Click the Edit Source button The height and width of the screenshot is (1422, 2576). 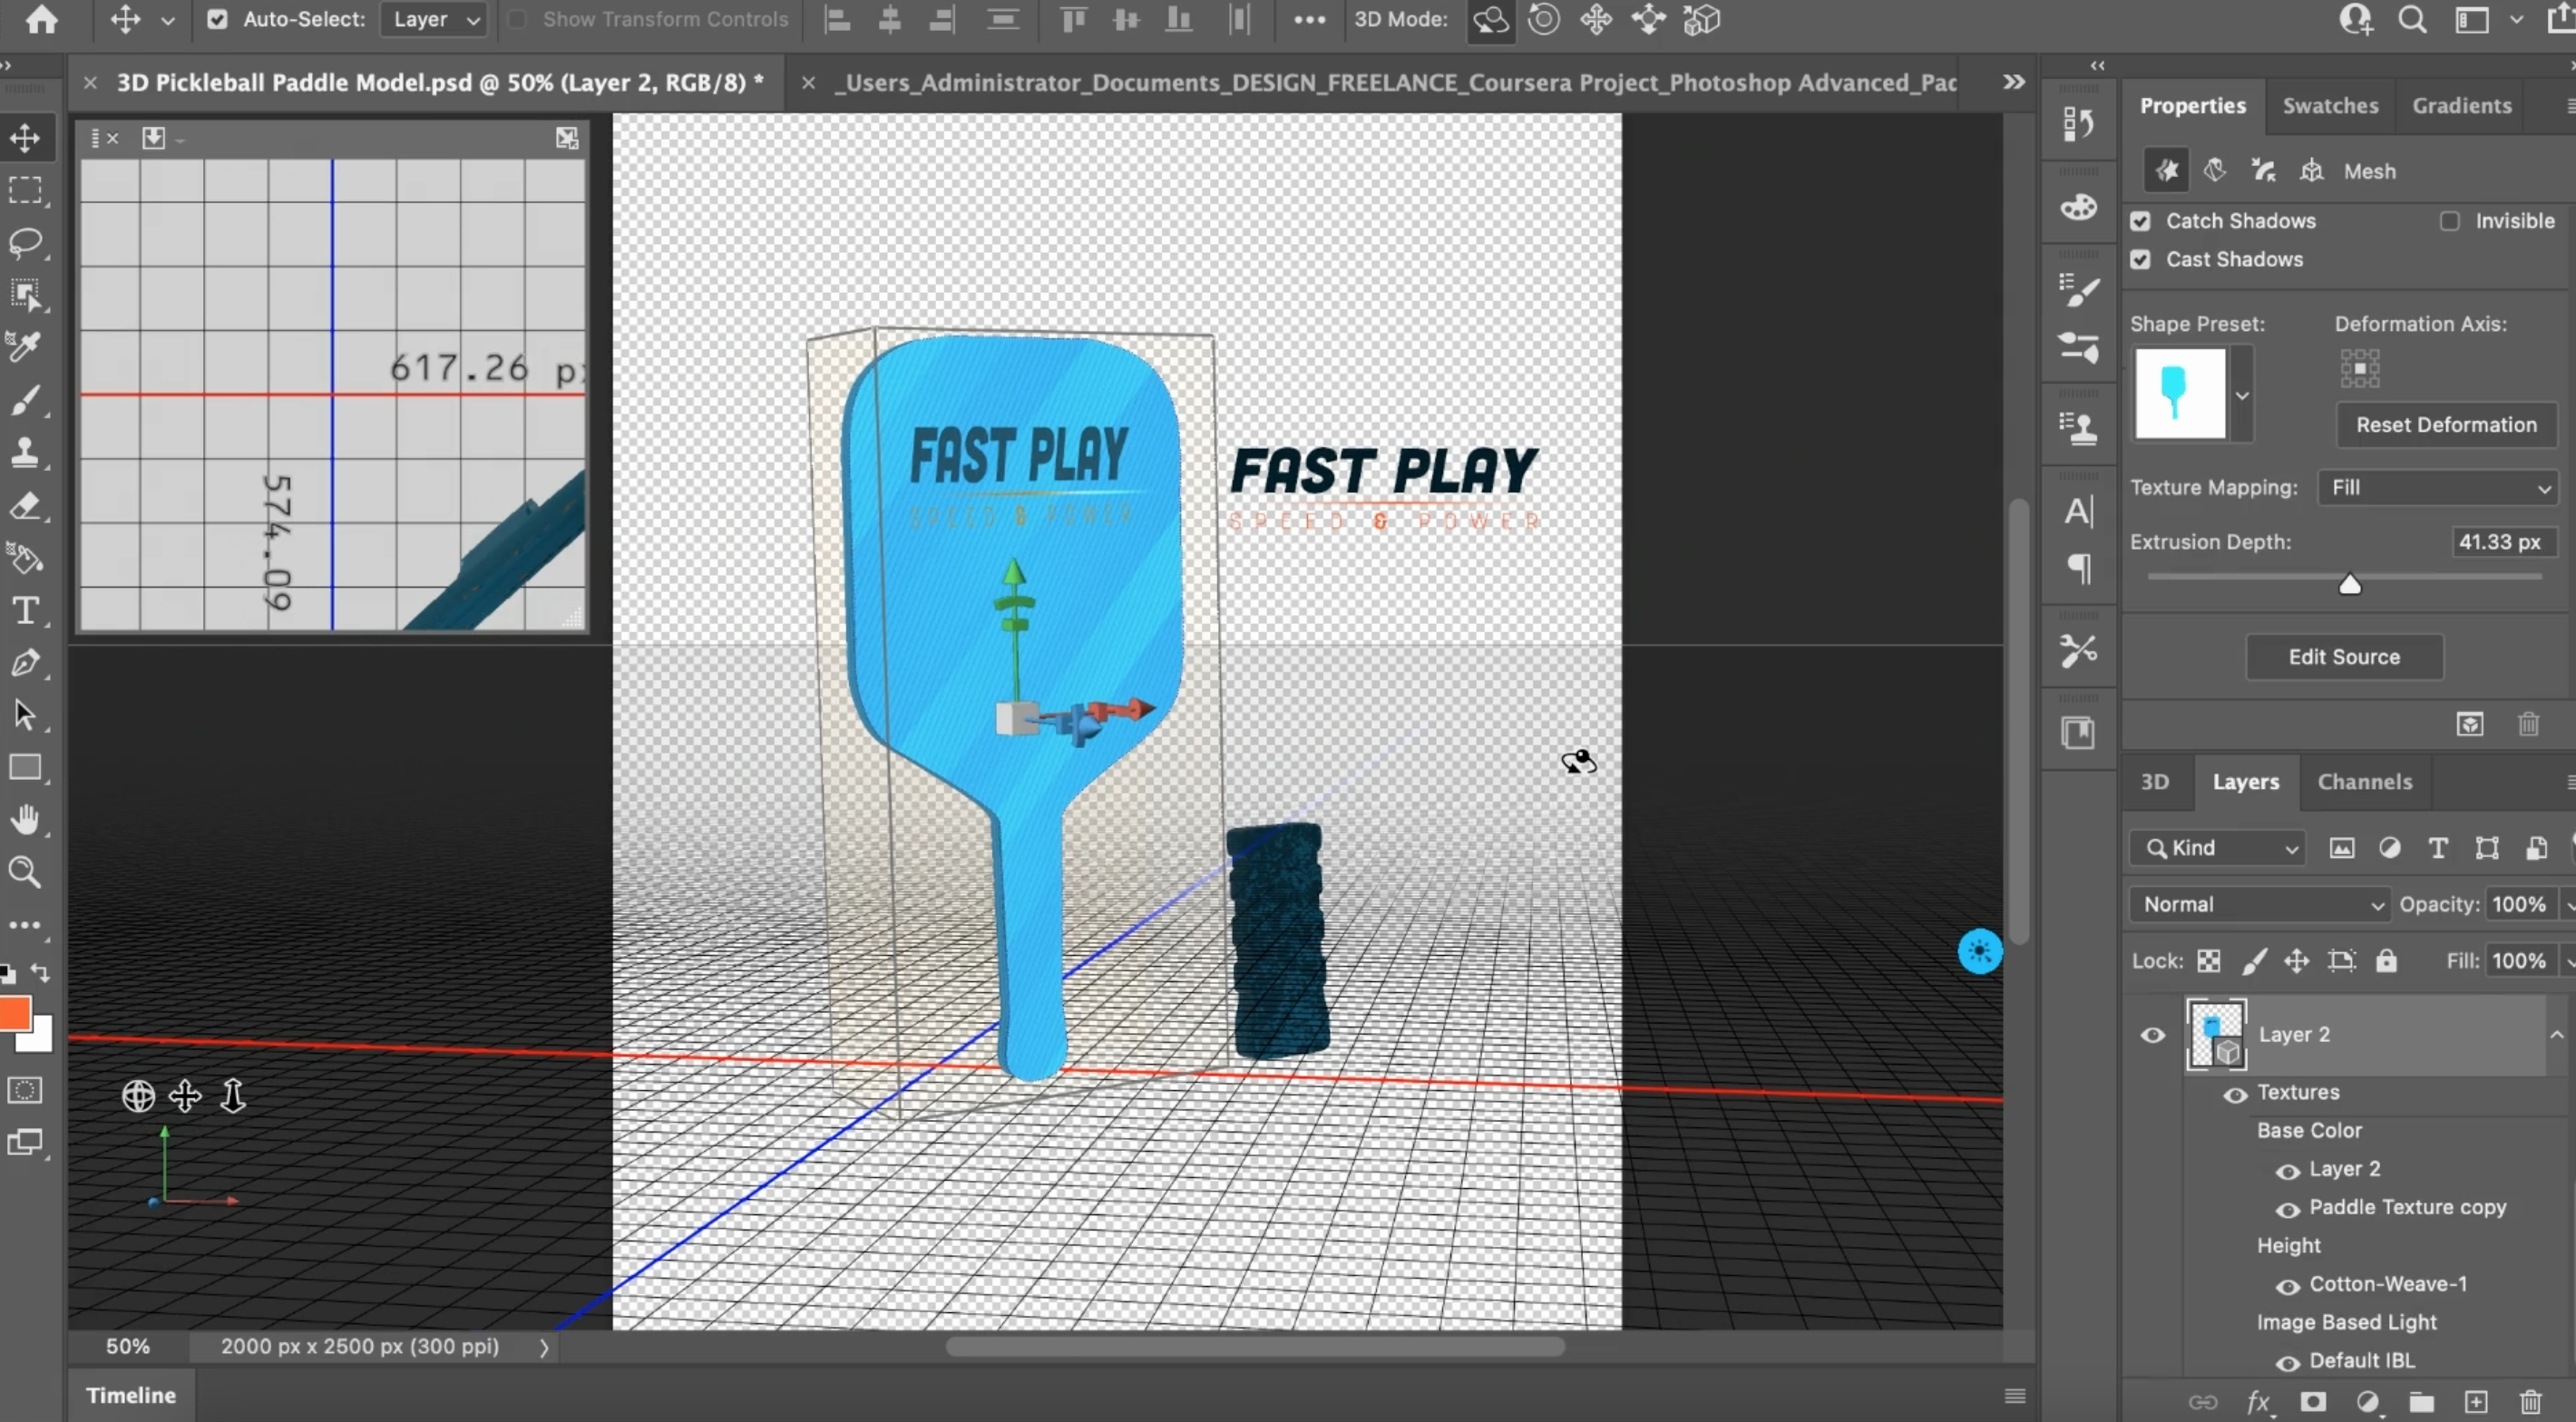[x=2343, y=657]
